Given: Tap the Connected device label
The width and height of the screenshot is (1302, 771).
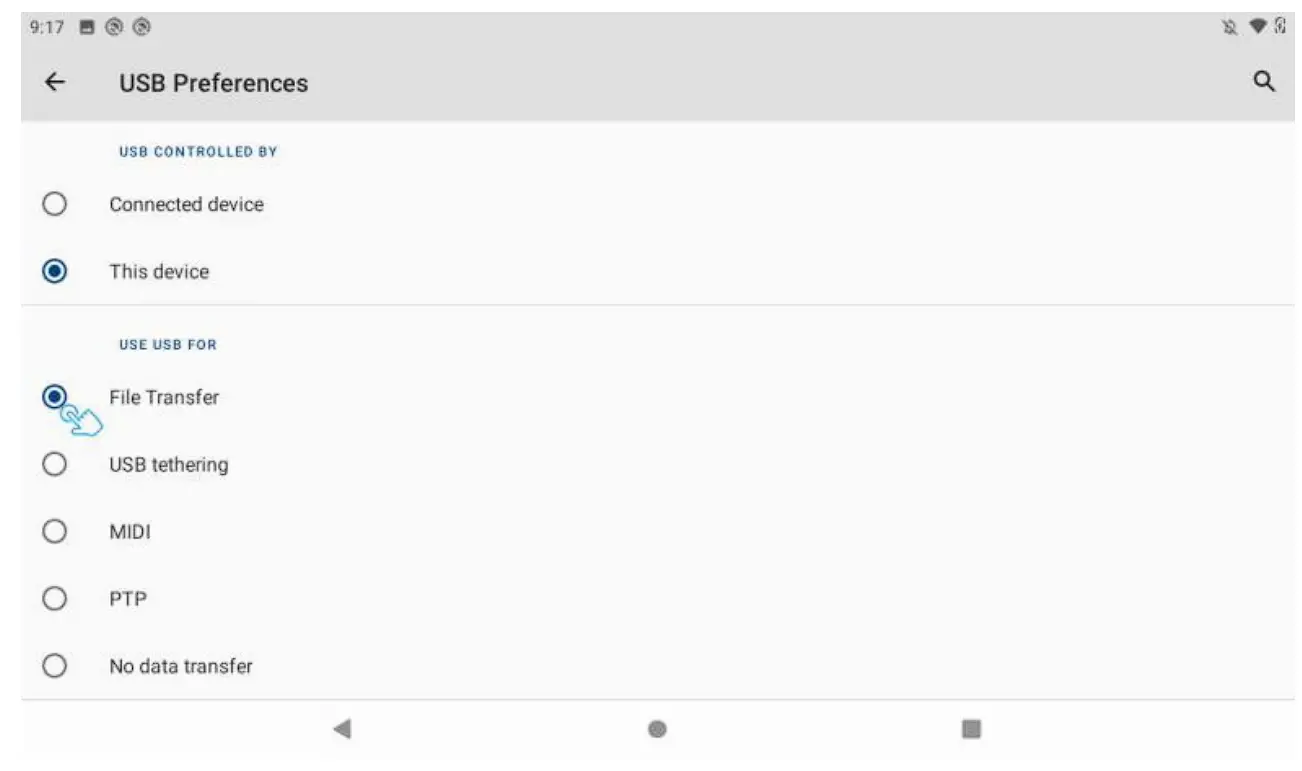Looking at the screenshot, I should click(x=186, y=204).
